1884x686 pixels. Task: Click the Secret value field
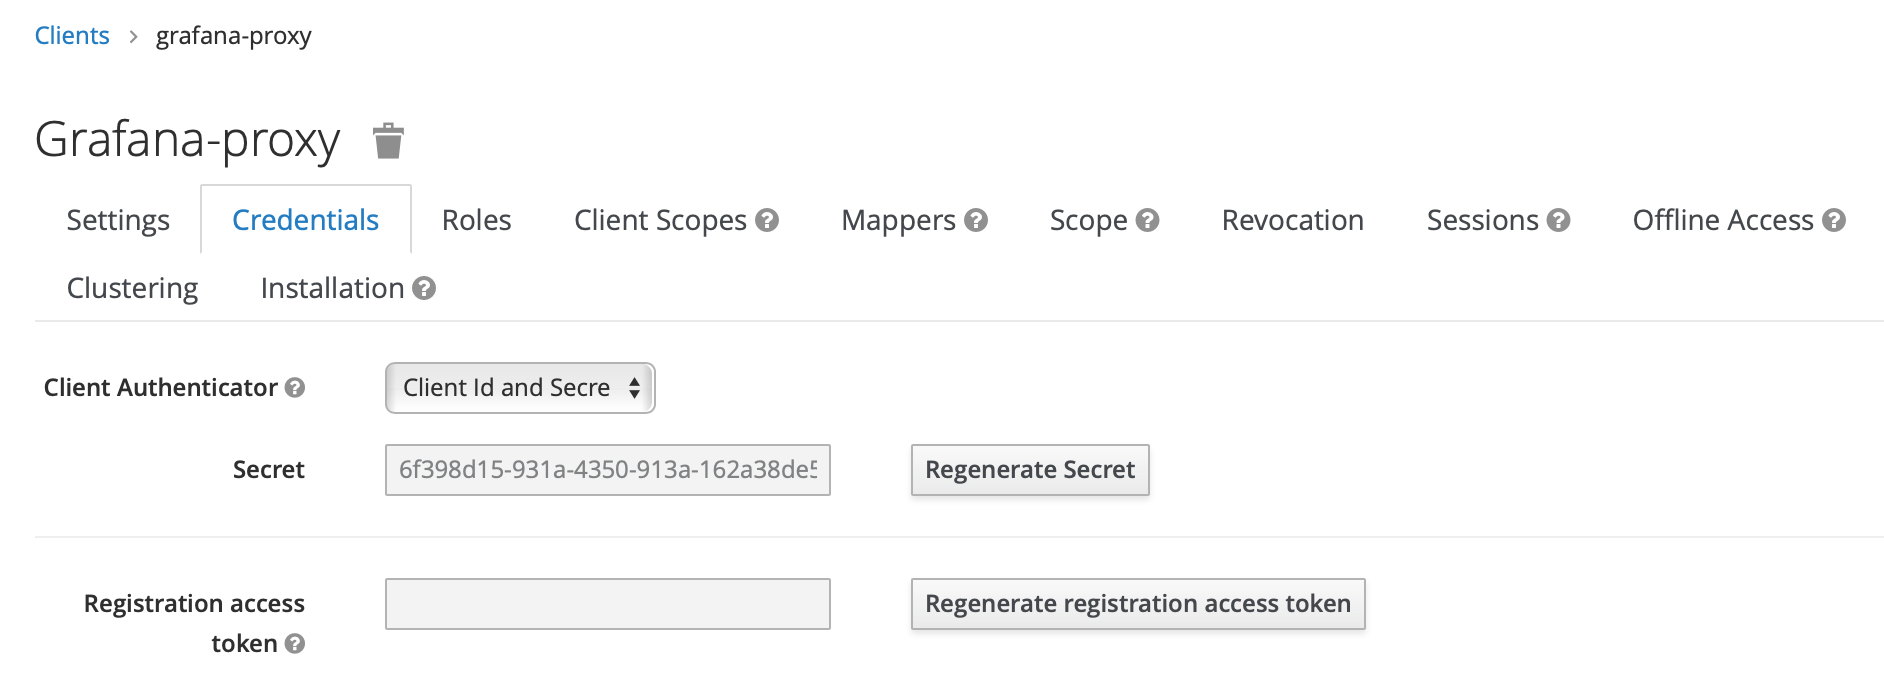pyautogui.click(x=608, y=470)
